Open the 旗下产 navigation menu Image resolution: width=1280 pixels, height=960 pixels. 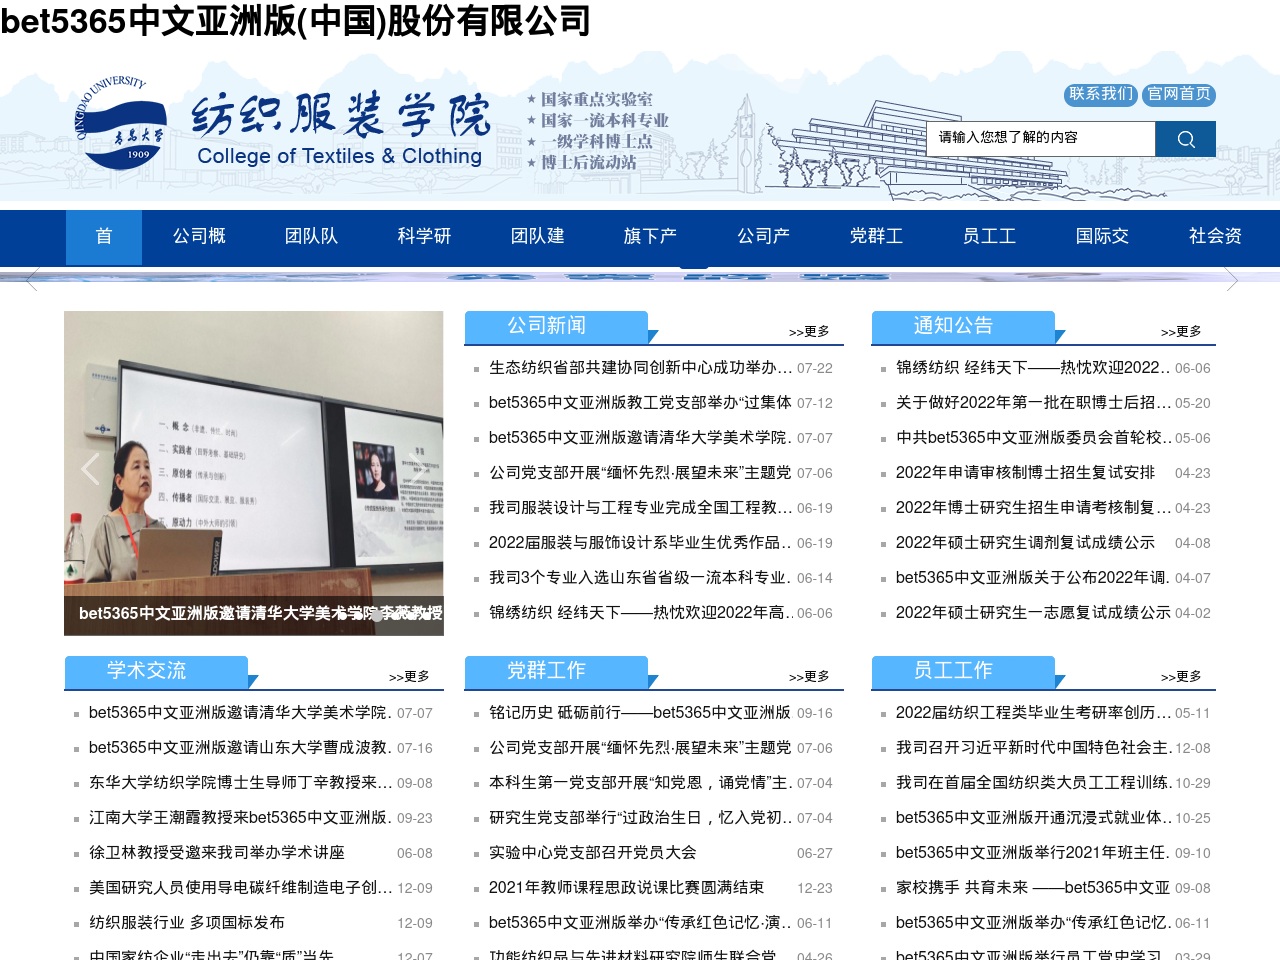coord(650,237)
